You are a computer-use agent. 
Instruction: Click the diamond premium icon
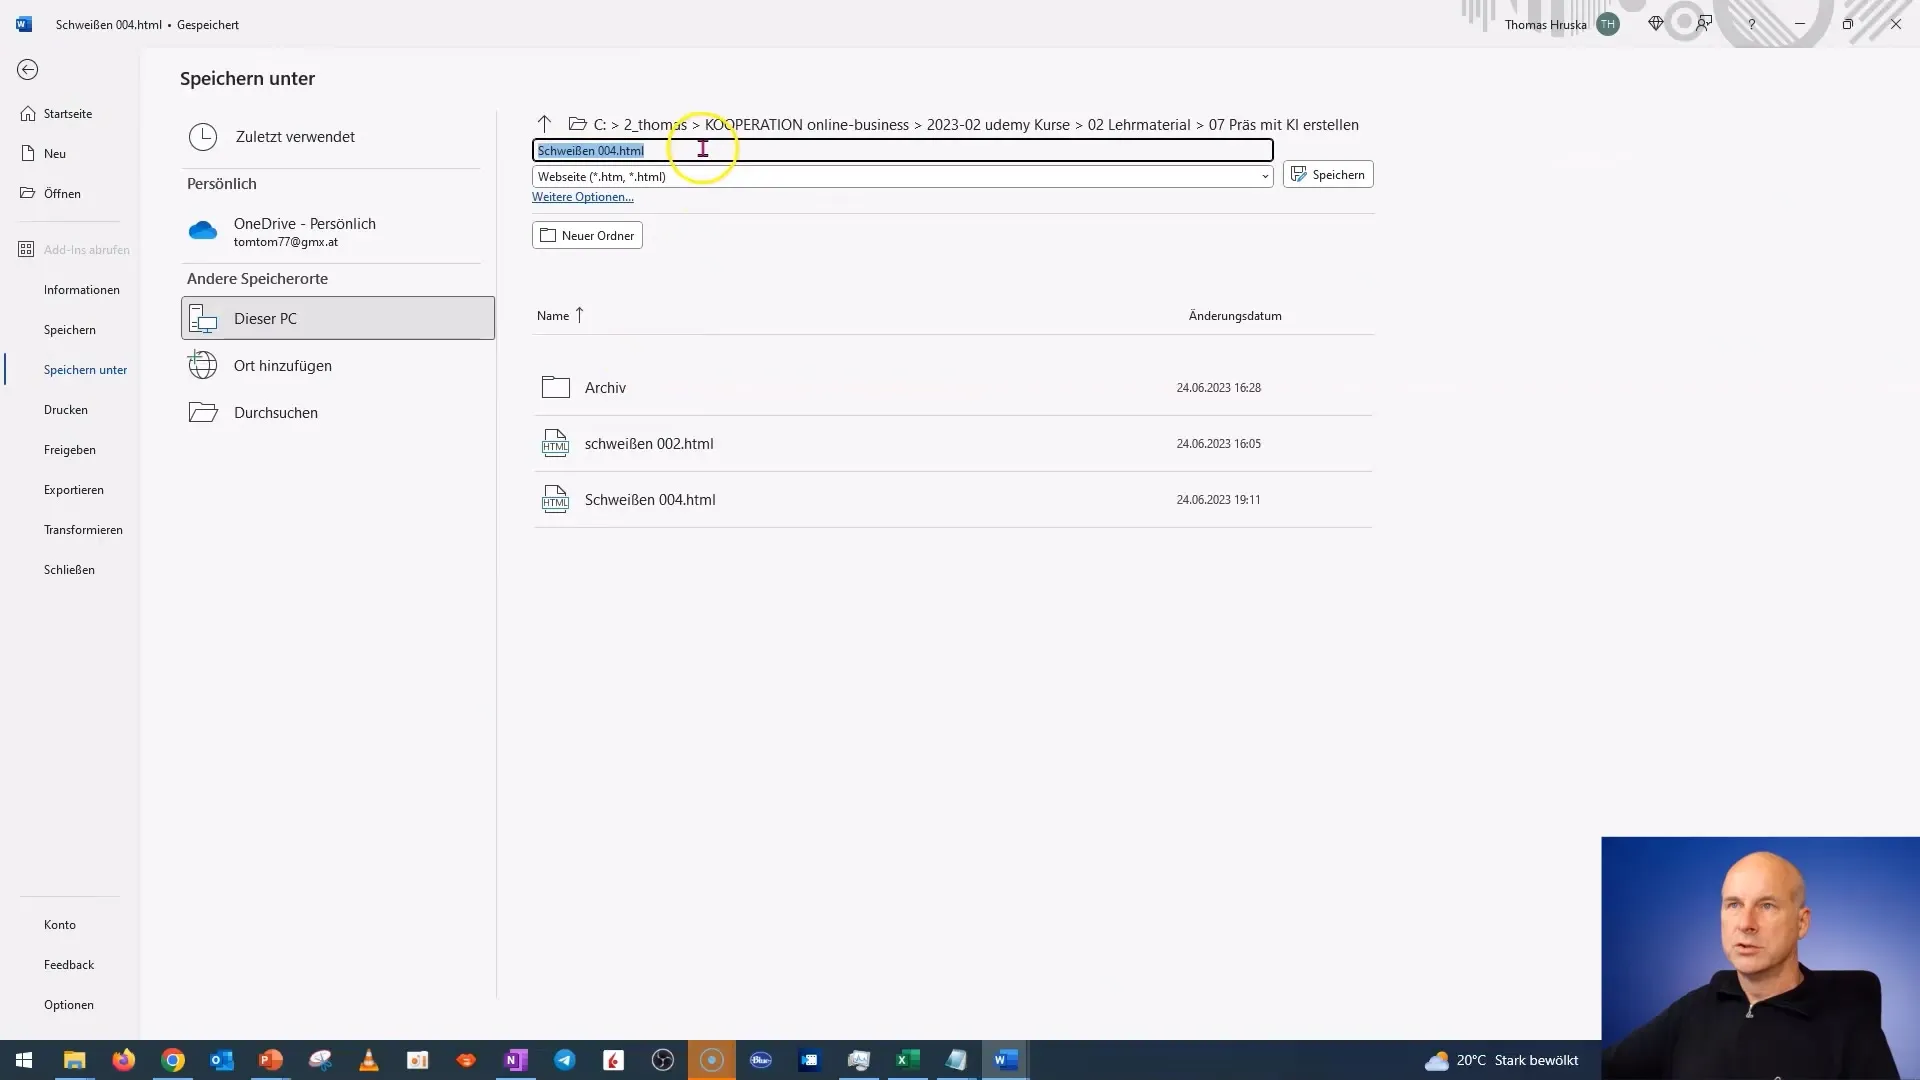pyautogui.click(x=1656, y=24)
